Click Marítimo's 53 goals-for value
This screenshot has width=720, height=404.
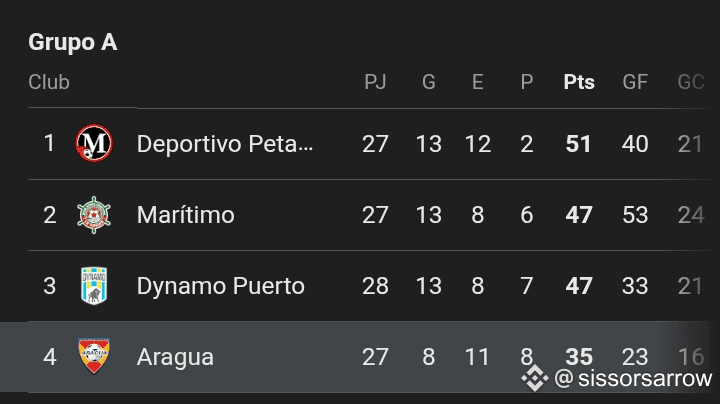click(x=635, y=215)
